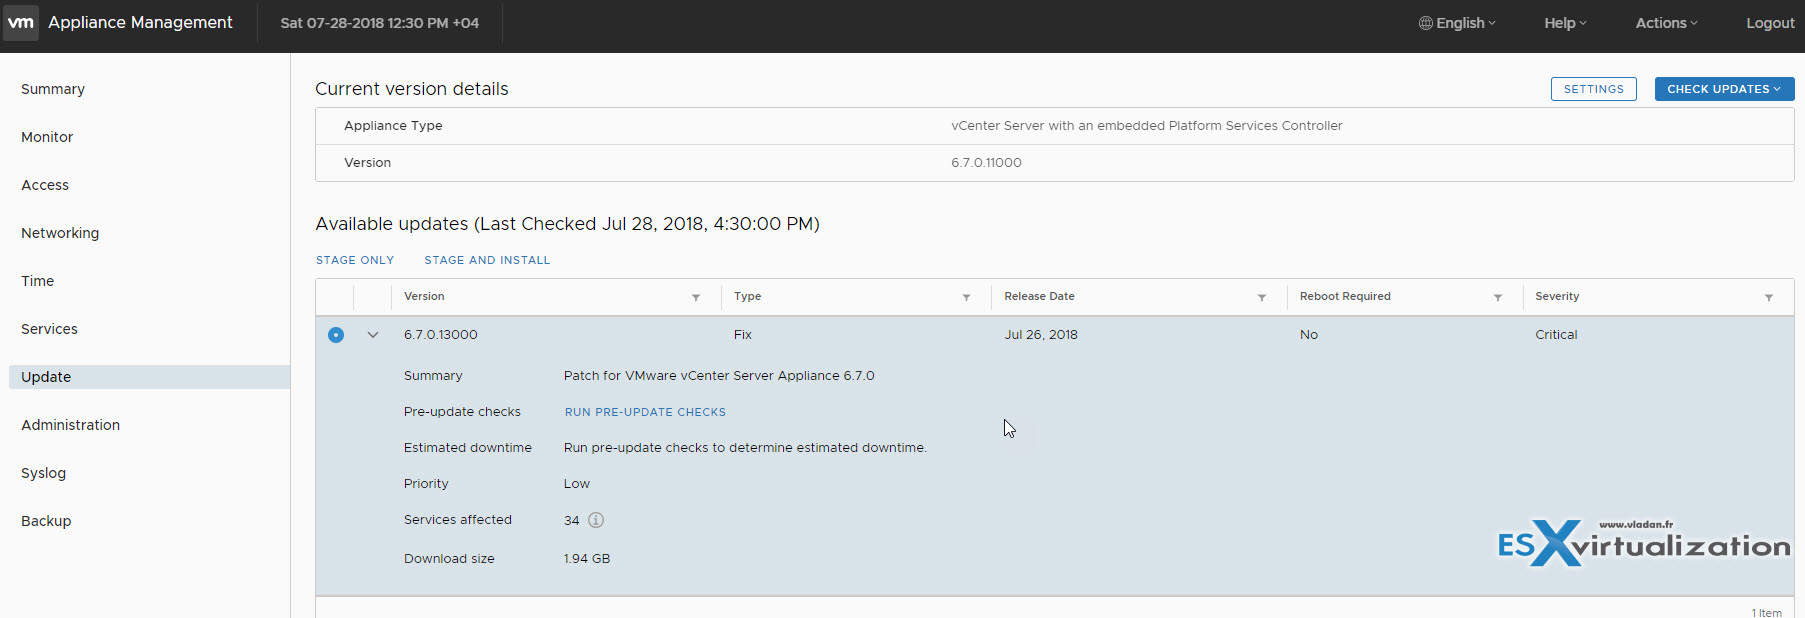
Task: Open the English language dropdown
Action: (1457, 23)
